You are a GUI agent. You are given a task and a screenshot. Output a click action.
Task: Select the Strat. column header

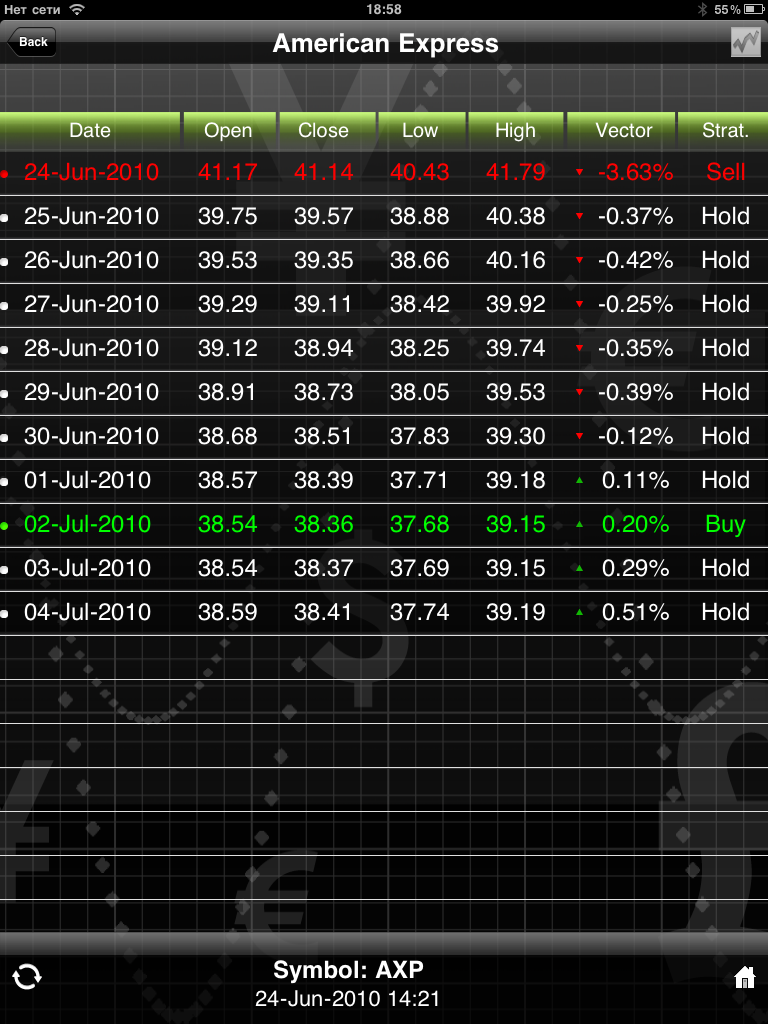(x=725, y=130)
